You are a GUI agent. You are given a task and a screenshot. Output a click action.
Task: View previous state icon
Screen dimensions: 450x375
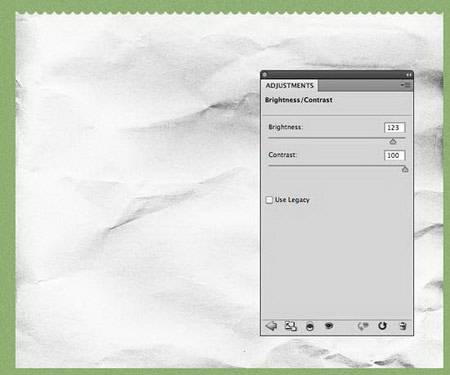pos(363,326)
